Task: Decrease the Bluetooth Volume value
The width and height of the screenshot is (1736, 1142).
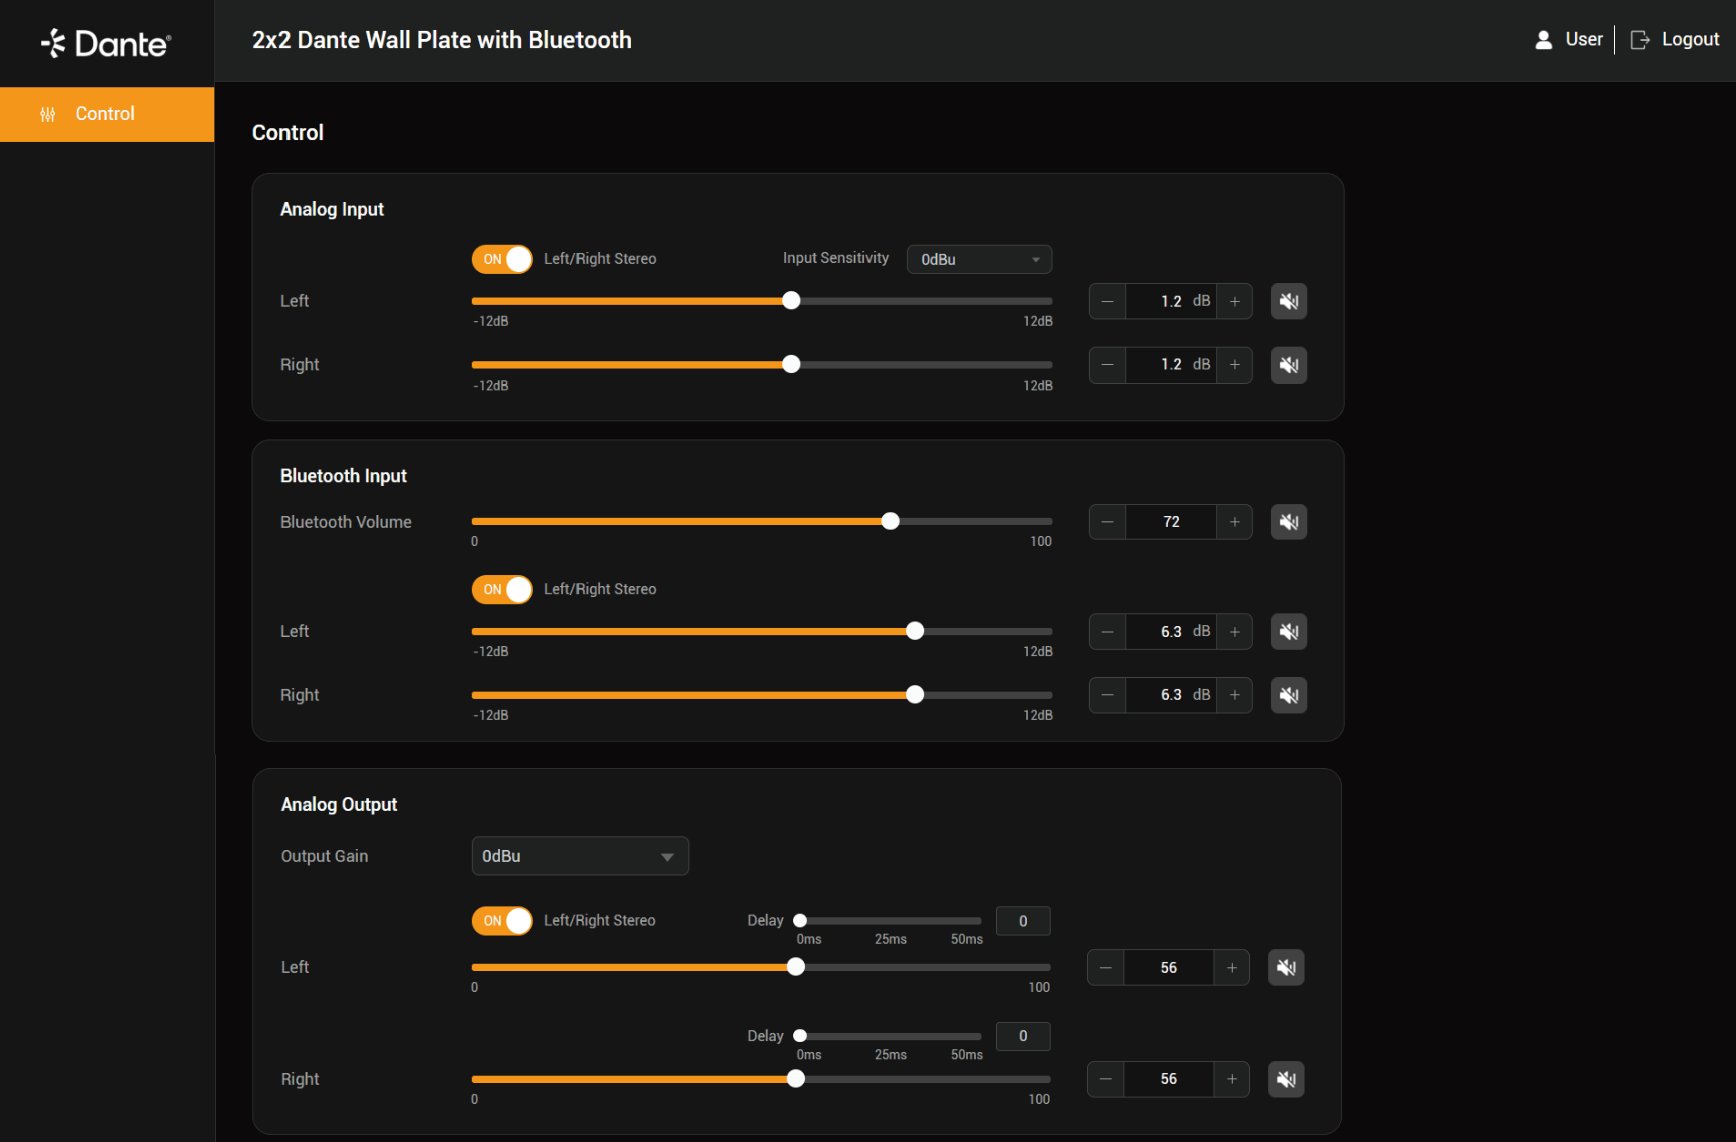Action: point(1107,521)
